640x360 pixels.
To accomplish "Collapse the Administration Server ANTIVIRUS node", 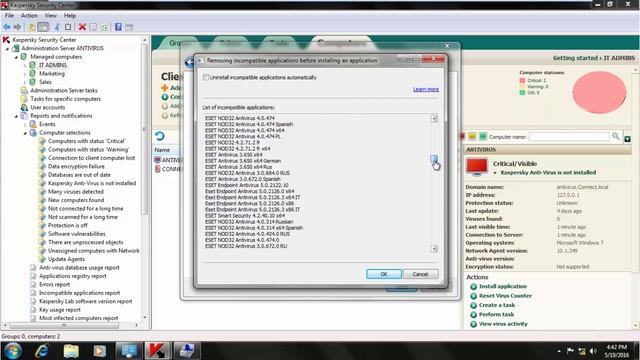I will coord(7,49).
